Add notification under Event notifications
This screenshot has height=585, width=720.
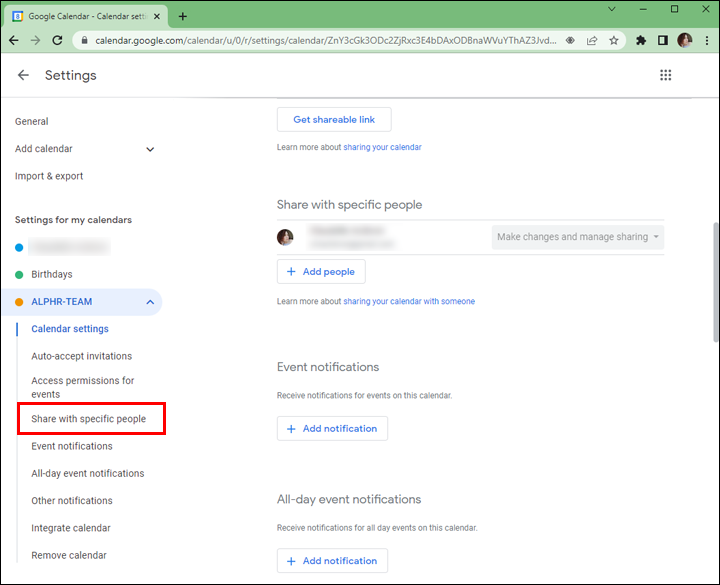332,429
